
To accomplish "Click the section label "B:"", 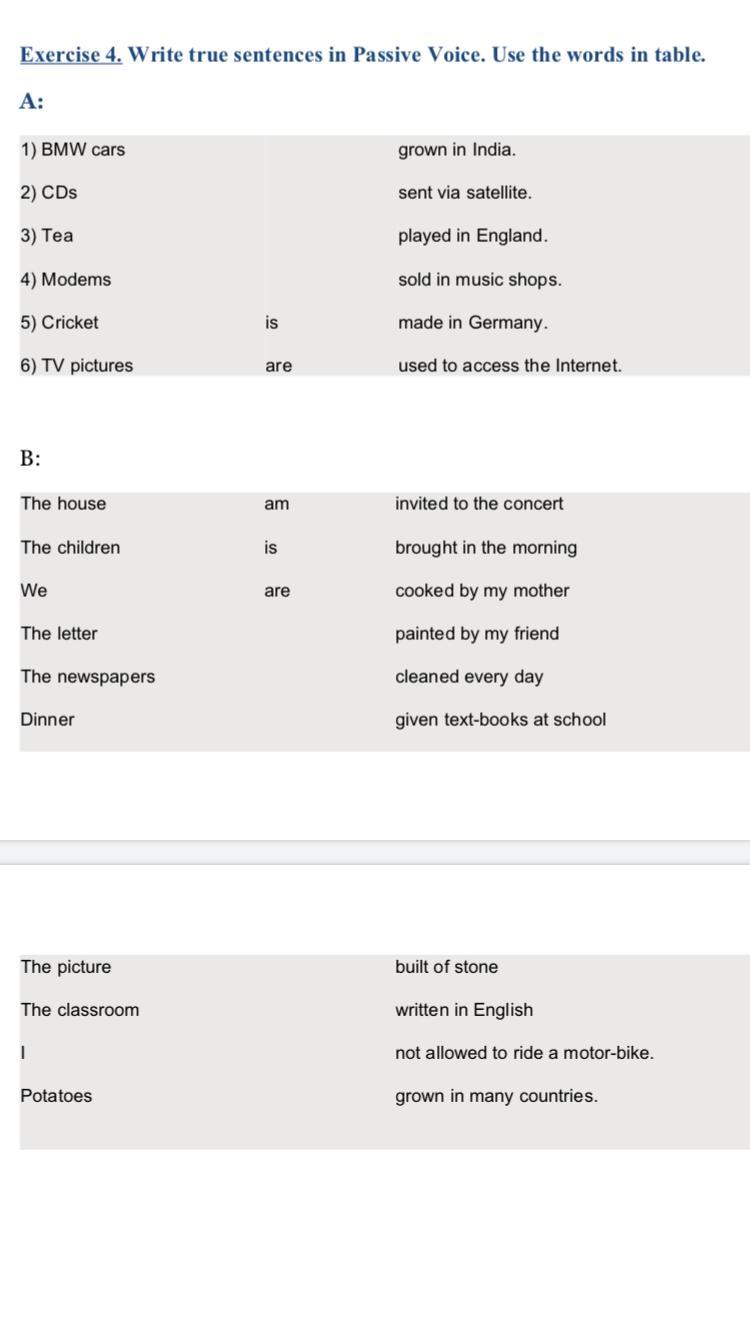I will 31,459.
